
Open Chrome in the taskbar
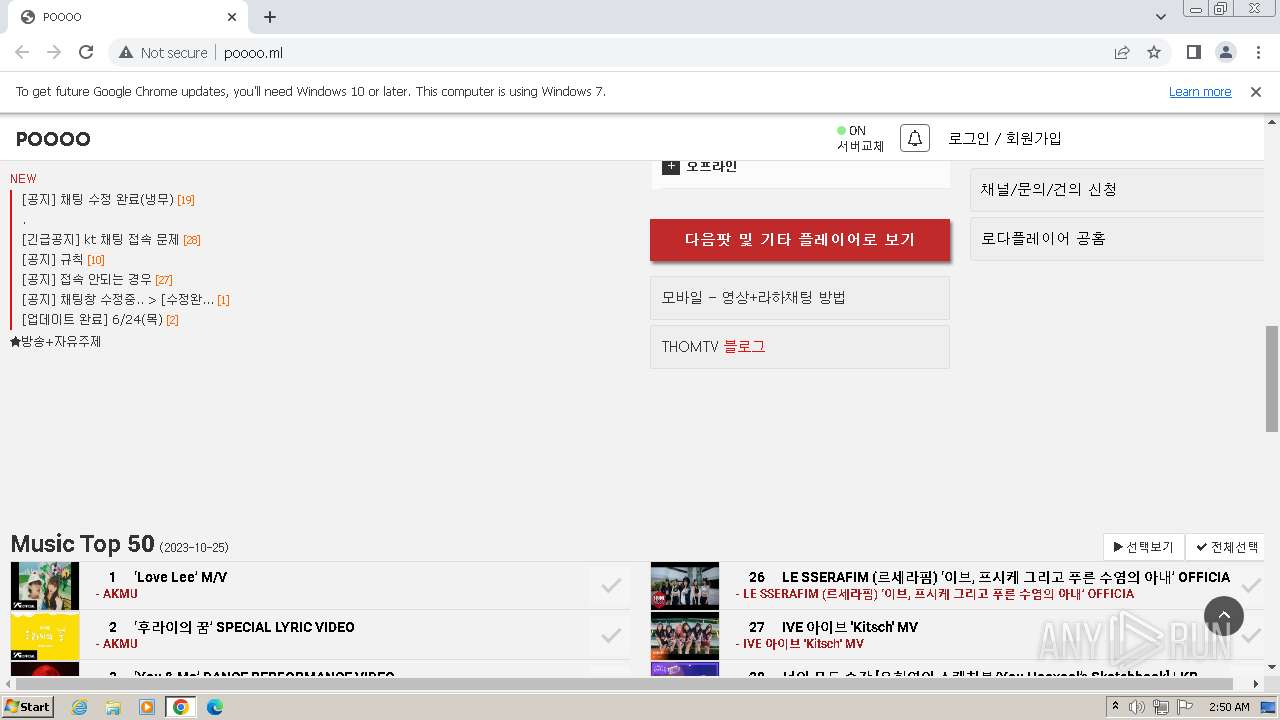181,707
